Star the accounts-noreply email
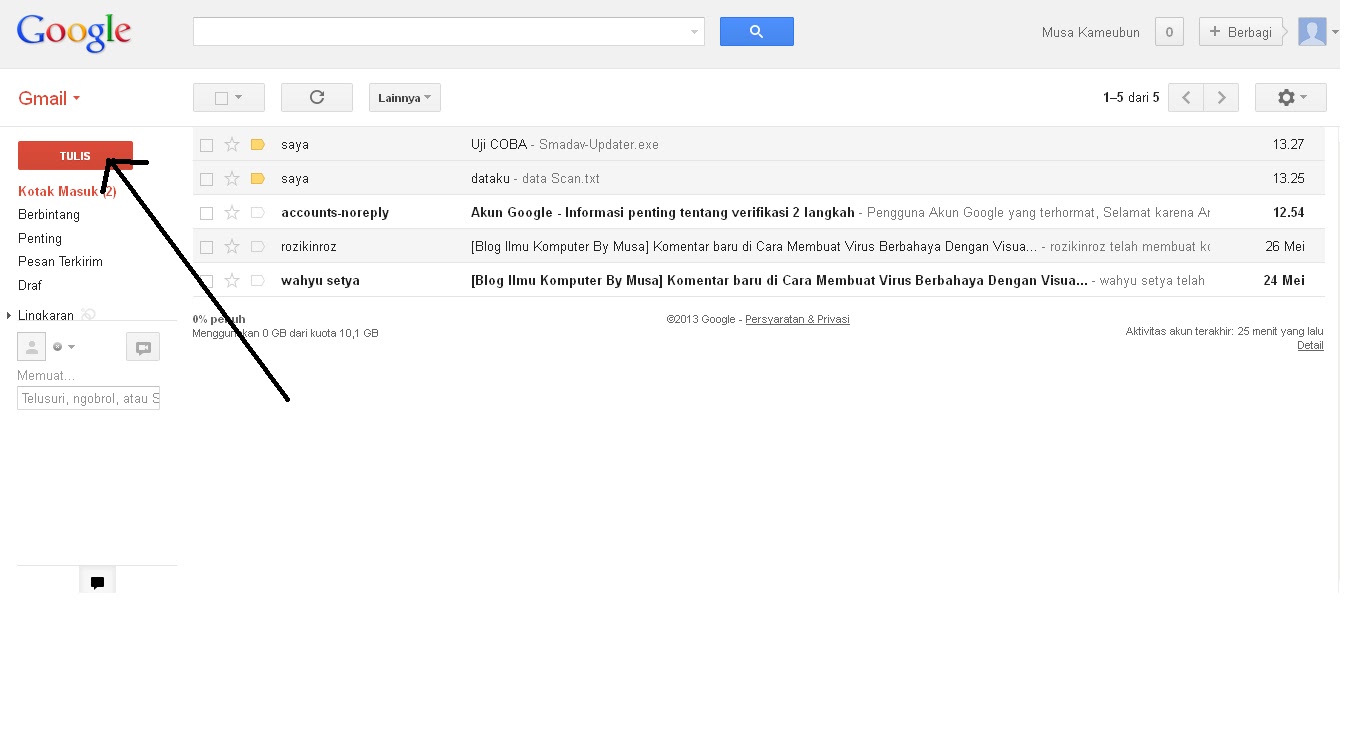1351x735 pixels. click(232, 212)
